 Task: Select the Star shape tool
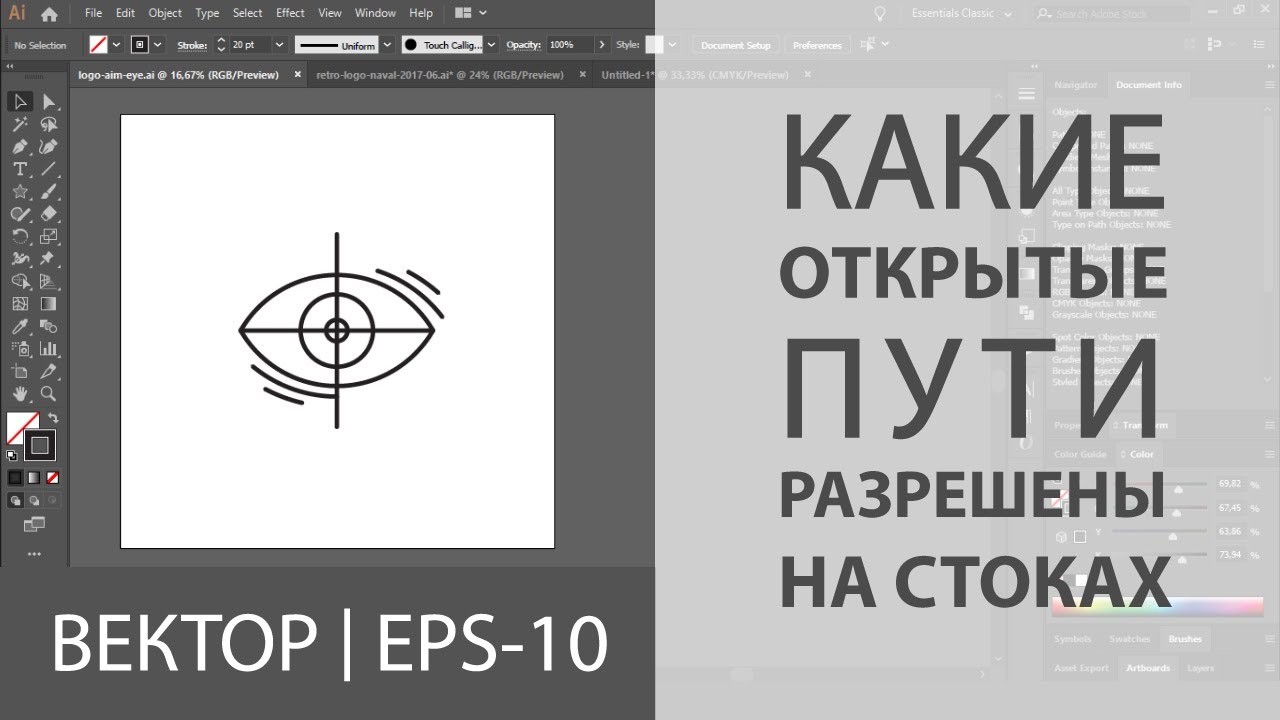click(x=20, y=191)
